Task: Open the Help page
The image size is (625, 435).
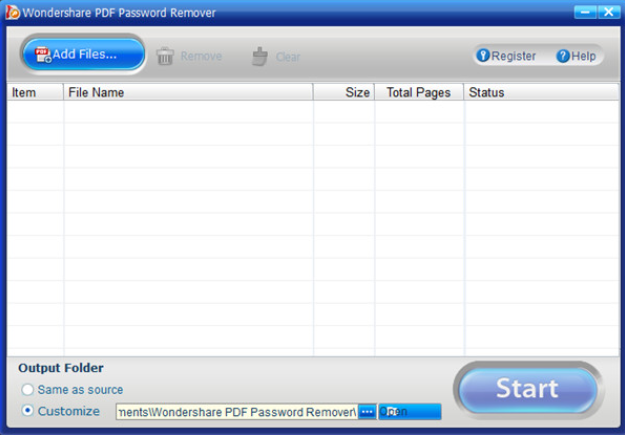Action: (x=576, y=56)
